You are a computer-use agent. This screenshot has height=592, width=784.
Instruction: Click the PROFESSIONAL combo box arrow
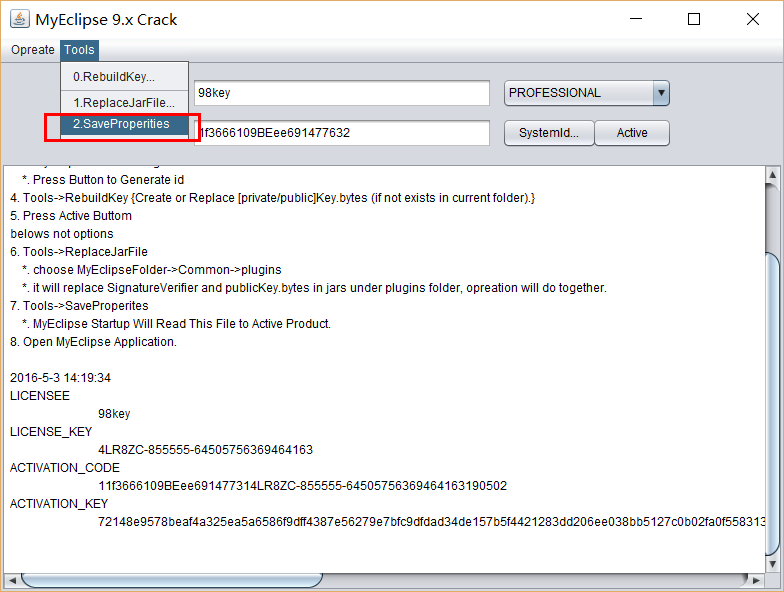(x=661, y=93)
